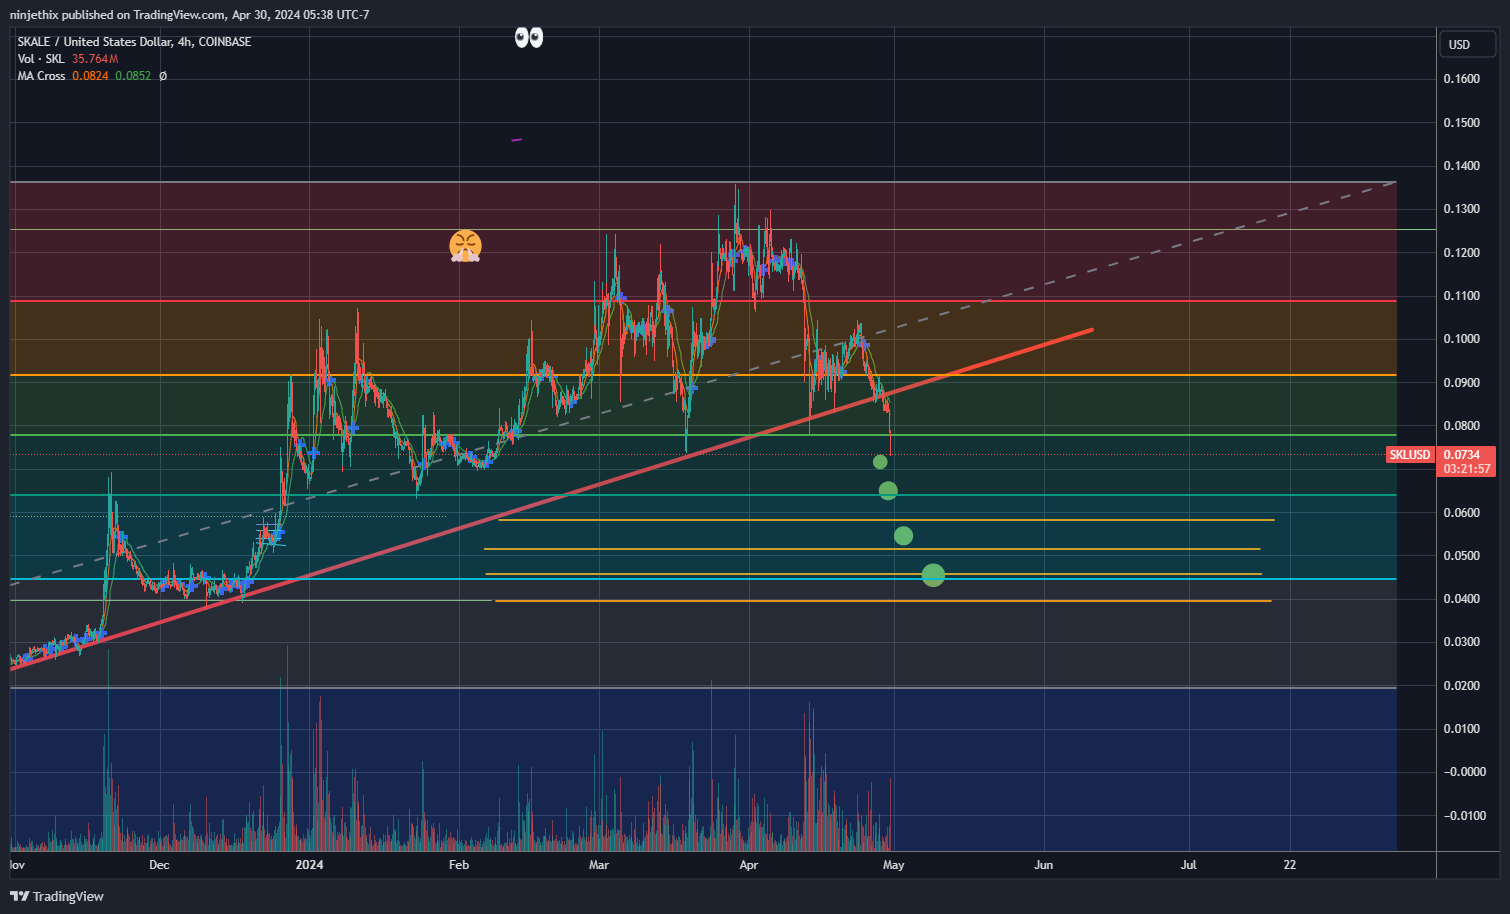This screenshot has height=914, width=1510.
Task: Click the 0.0800 price axis label
Action: (1461, 426)
